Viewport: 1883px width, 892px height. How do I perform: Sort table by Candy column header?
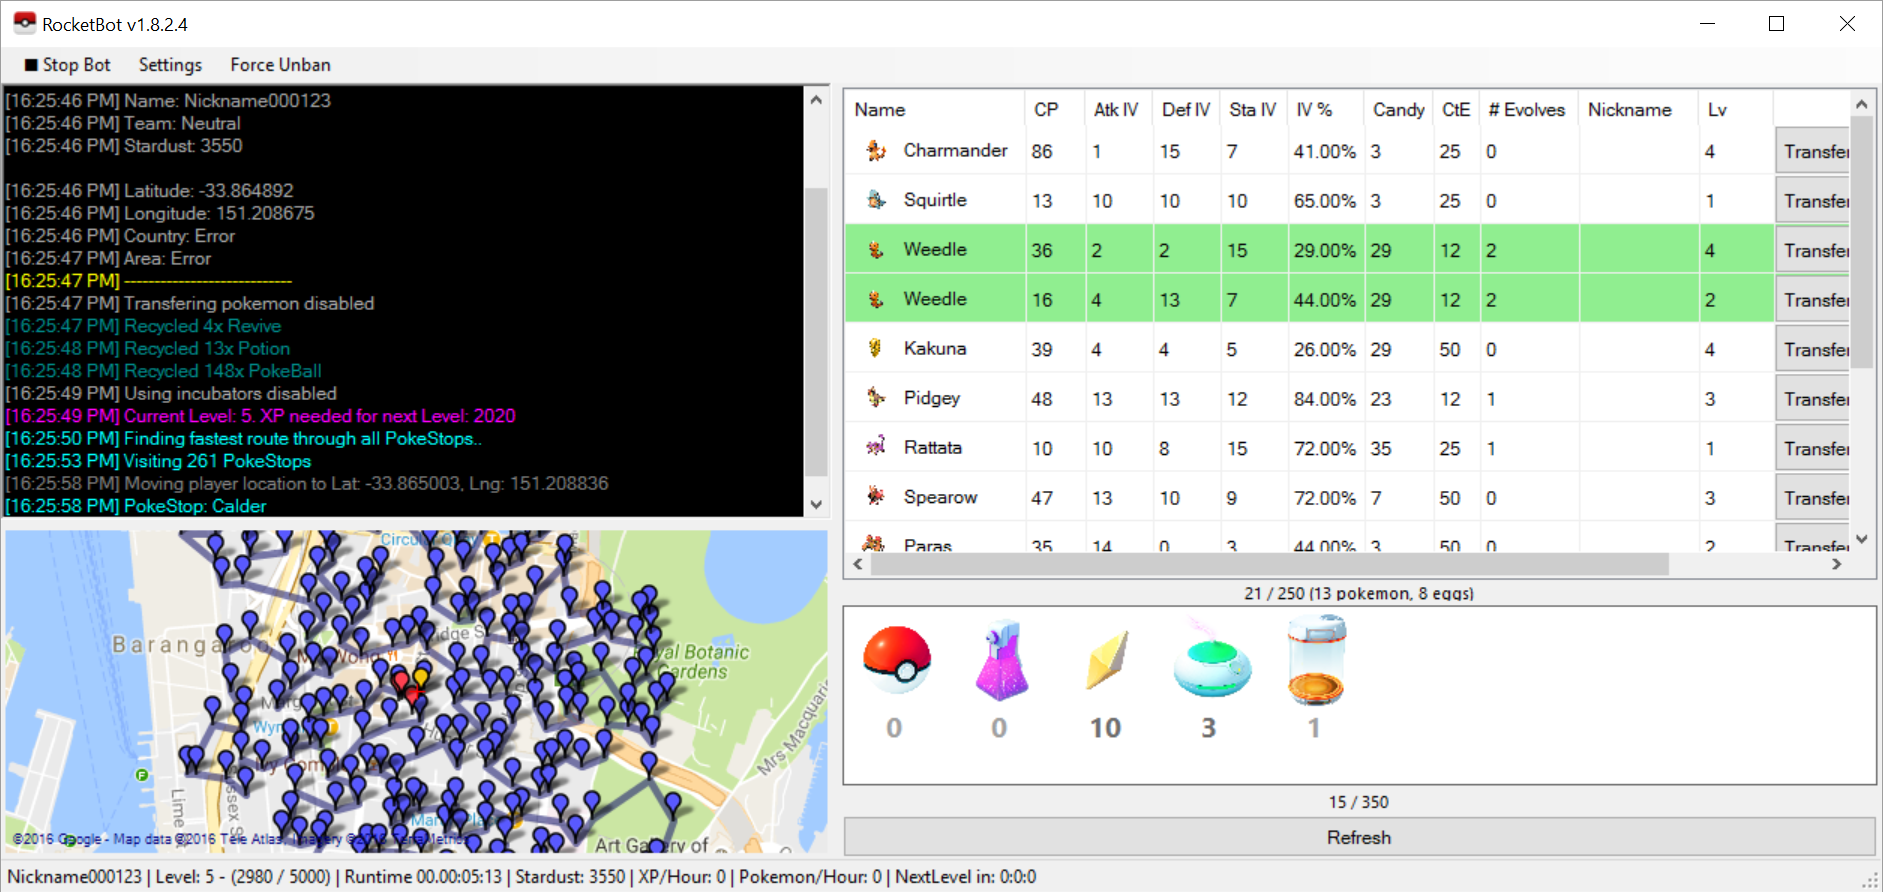pos(1398,110)
